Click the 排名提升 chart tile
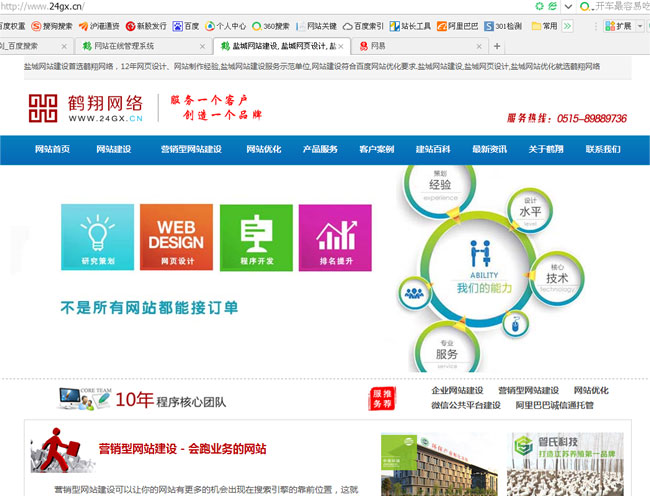The height and width of the screenshot is (496, 650). coord(335,237)
